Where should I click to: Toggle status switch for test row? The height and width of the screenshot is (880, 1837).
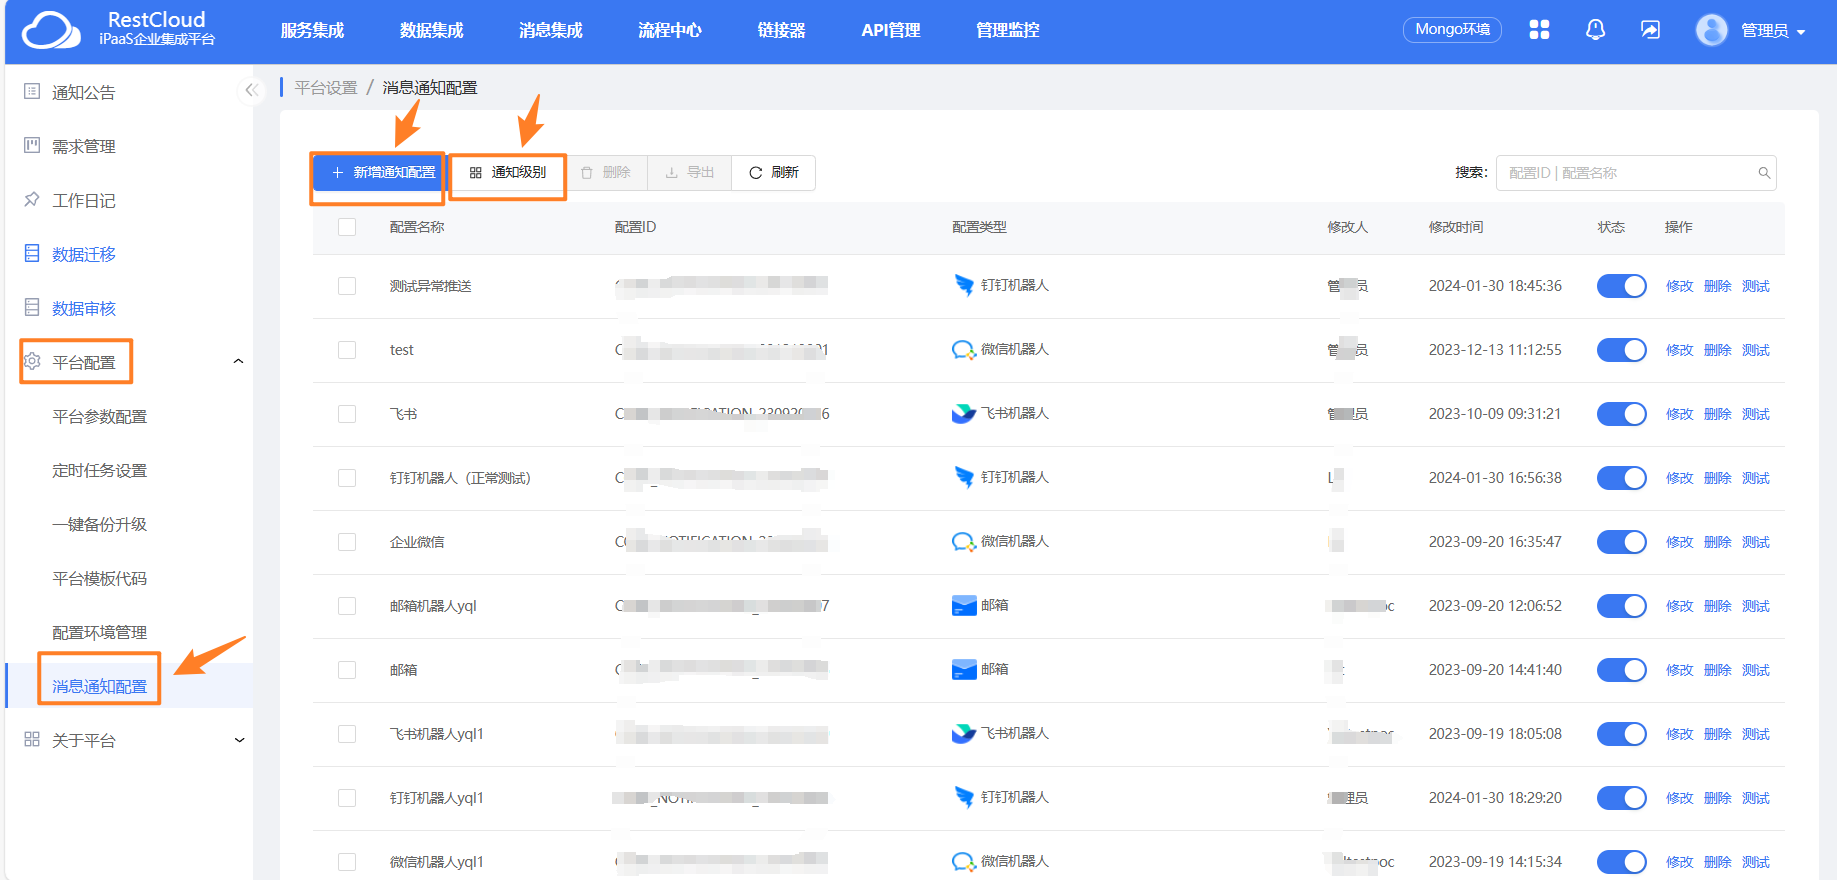1621,350
